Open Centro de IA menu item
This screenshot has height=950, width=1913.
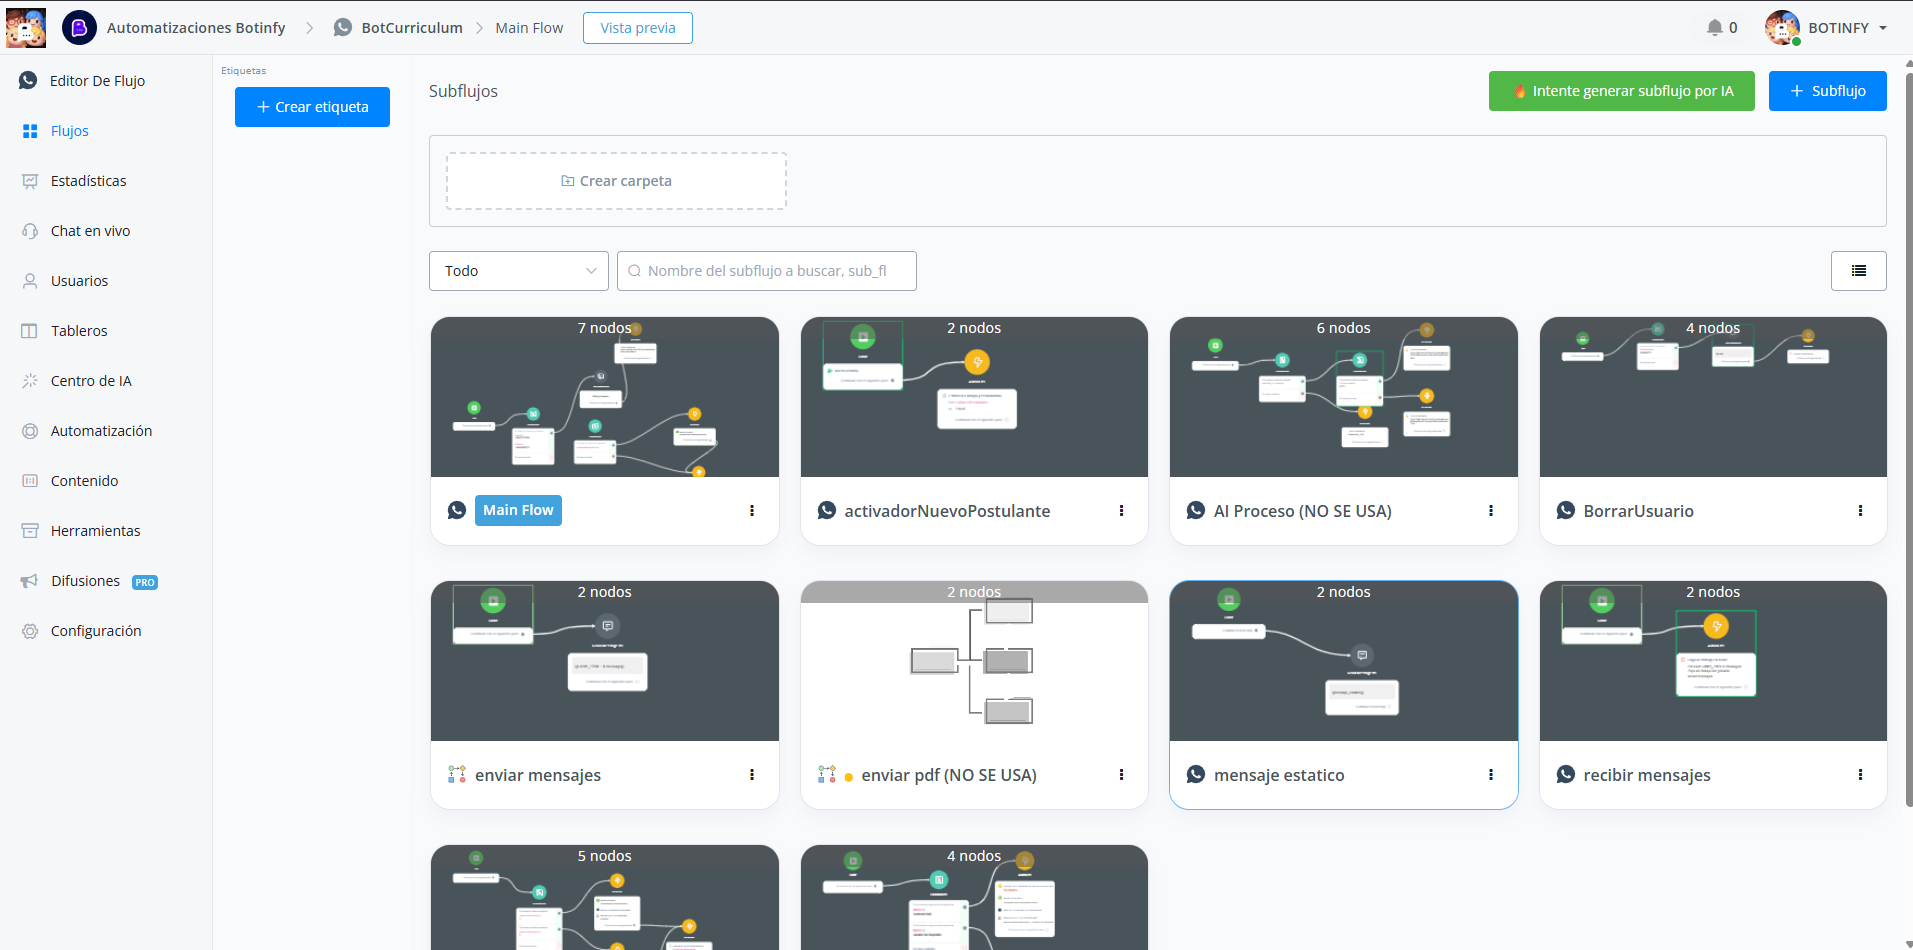tap(91, 381)
